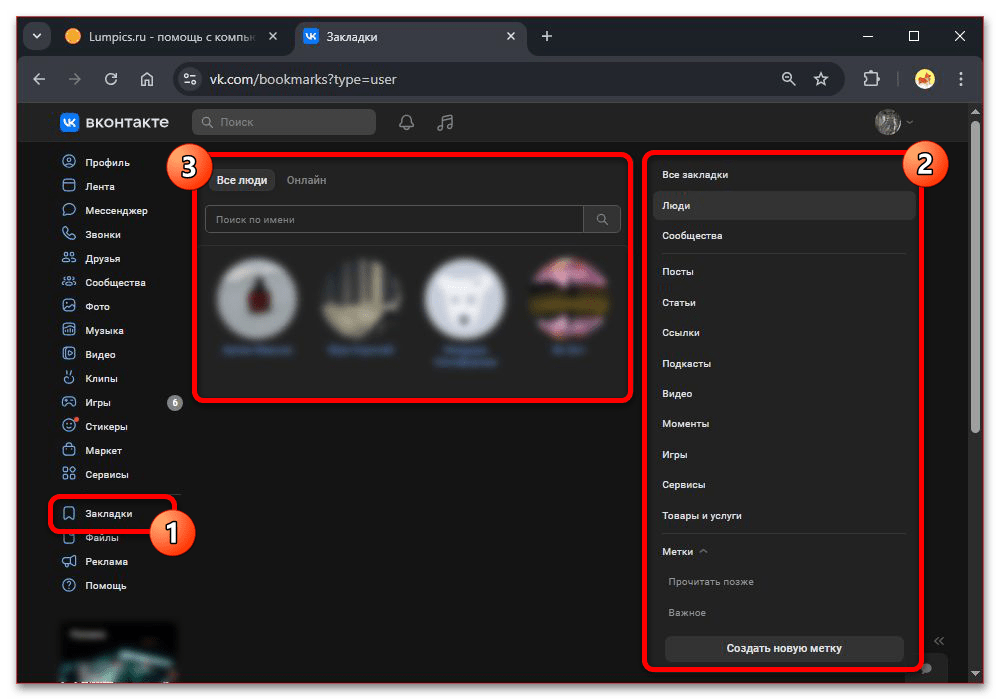Click the notifications bell icon

pos(406,122)
